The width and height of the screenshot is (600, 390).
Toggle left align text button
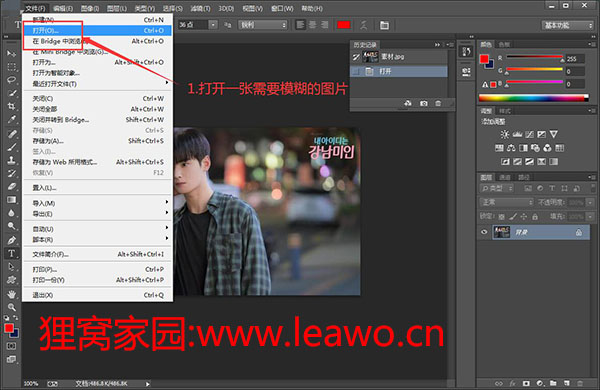click(301, 25)
